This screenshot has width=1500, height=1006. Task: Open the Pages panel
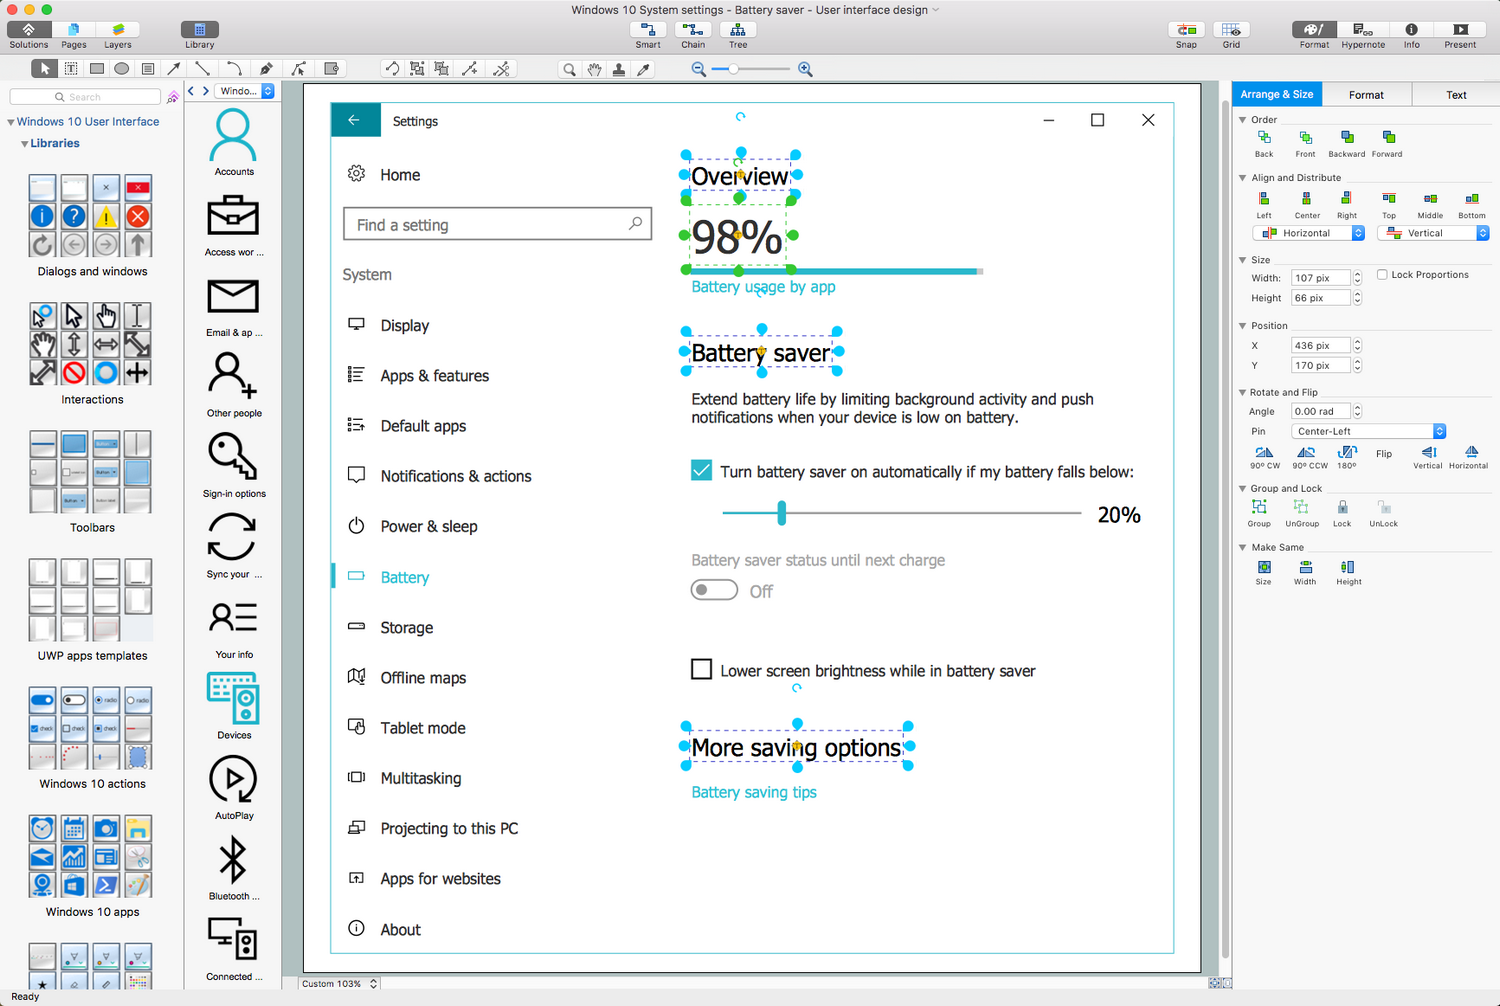[74, 35]
